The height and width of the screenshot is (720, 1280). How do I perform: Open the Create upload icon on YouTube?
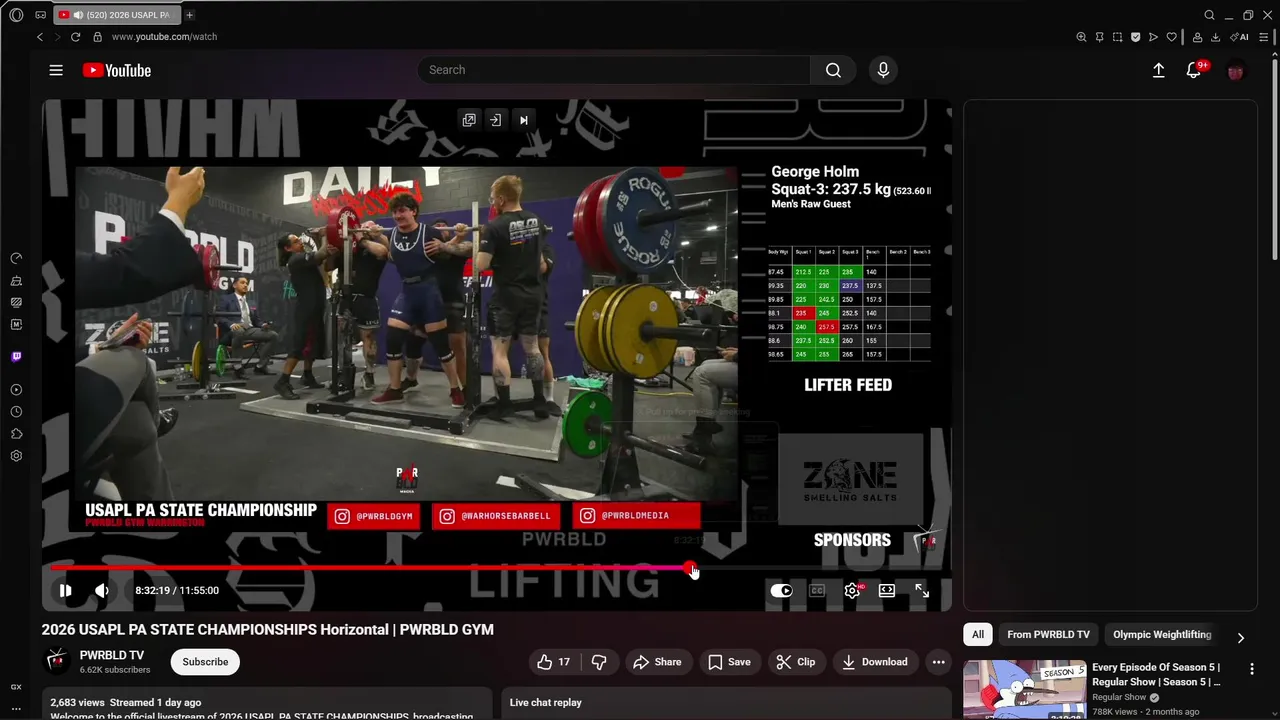(x=1158, y=70)
